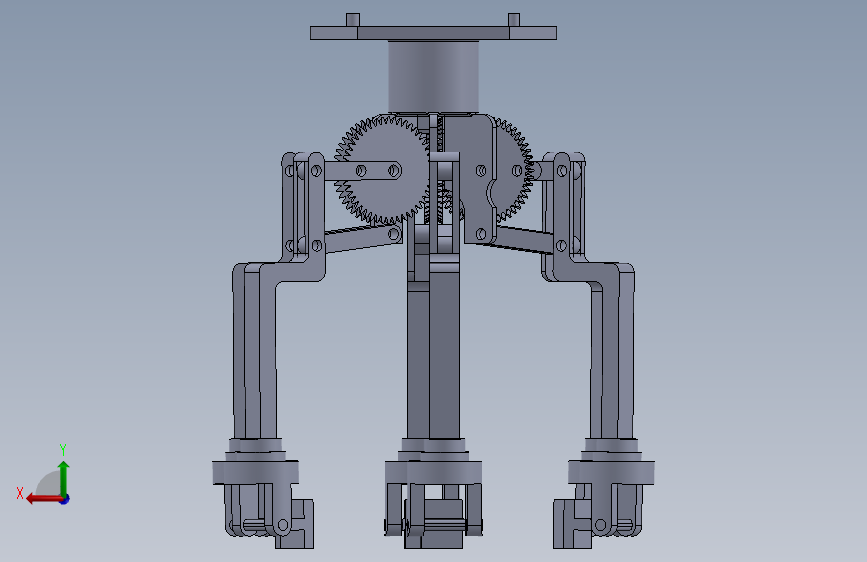Select the cylindrical motor housing below the plate

coord(433,76)
